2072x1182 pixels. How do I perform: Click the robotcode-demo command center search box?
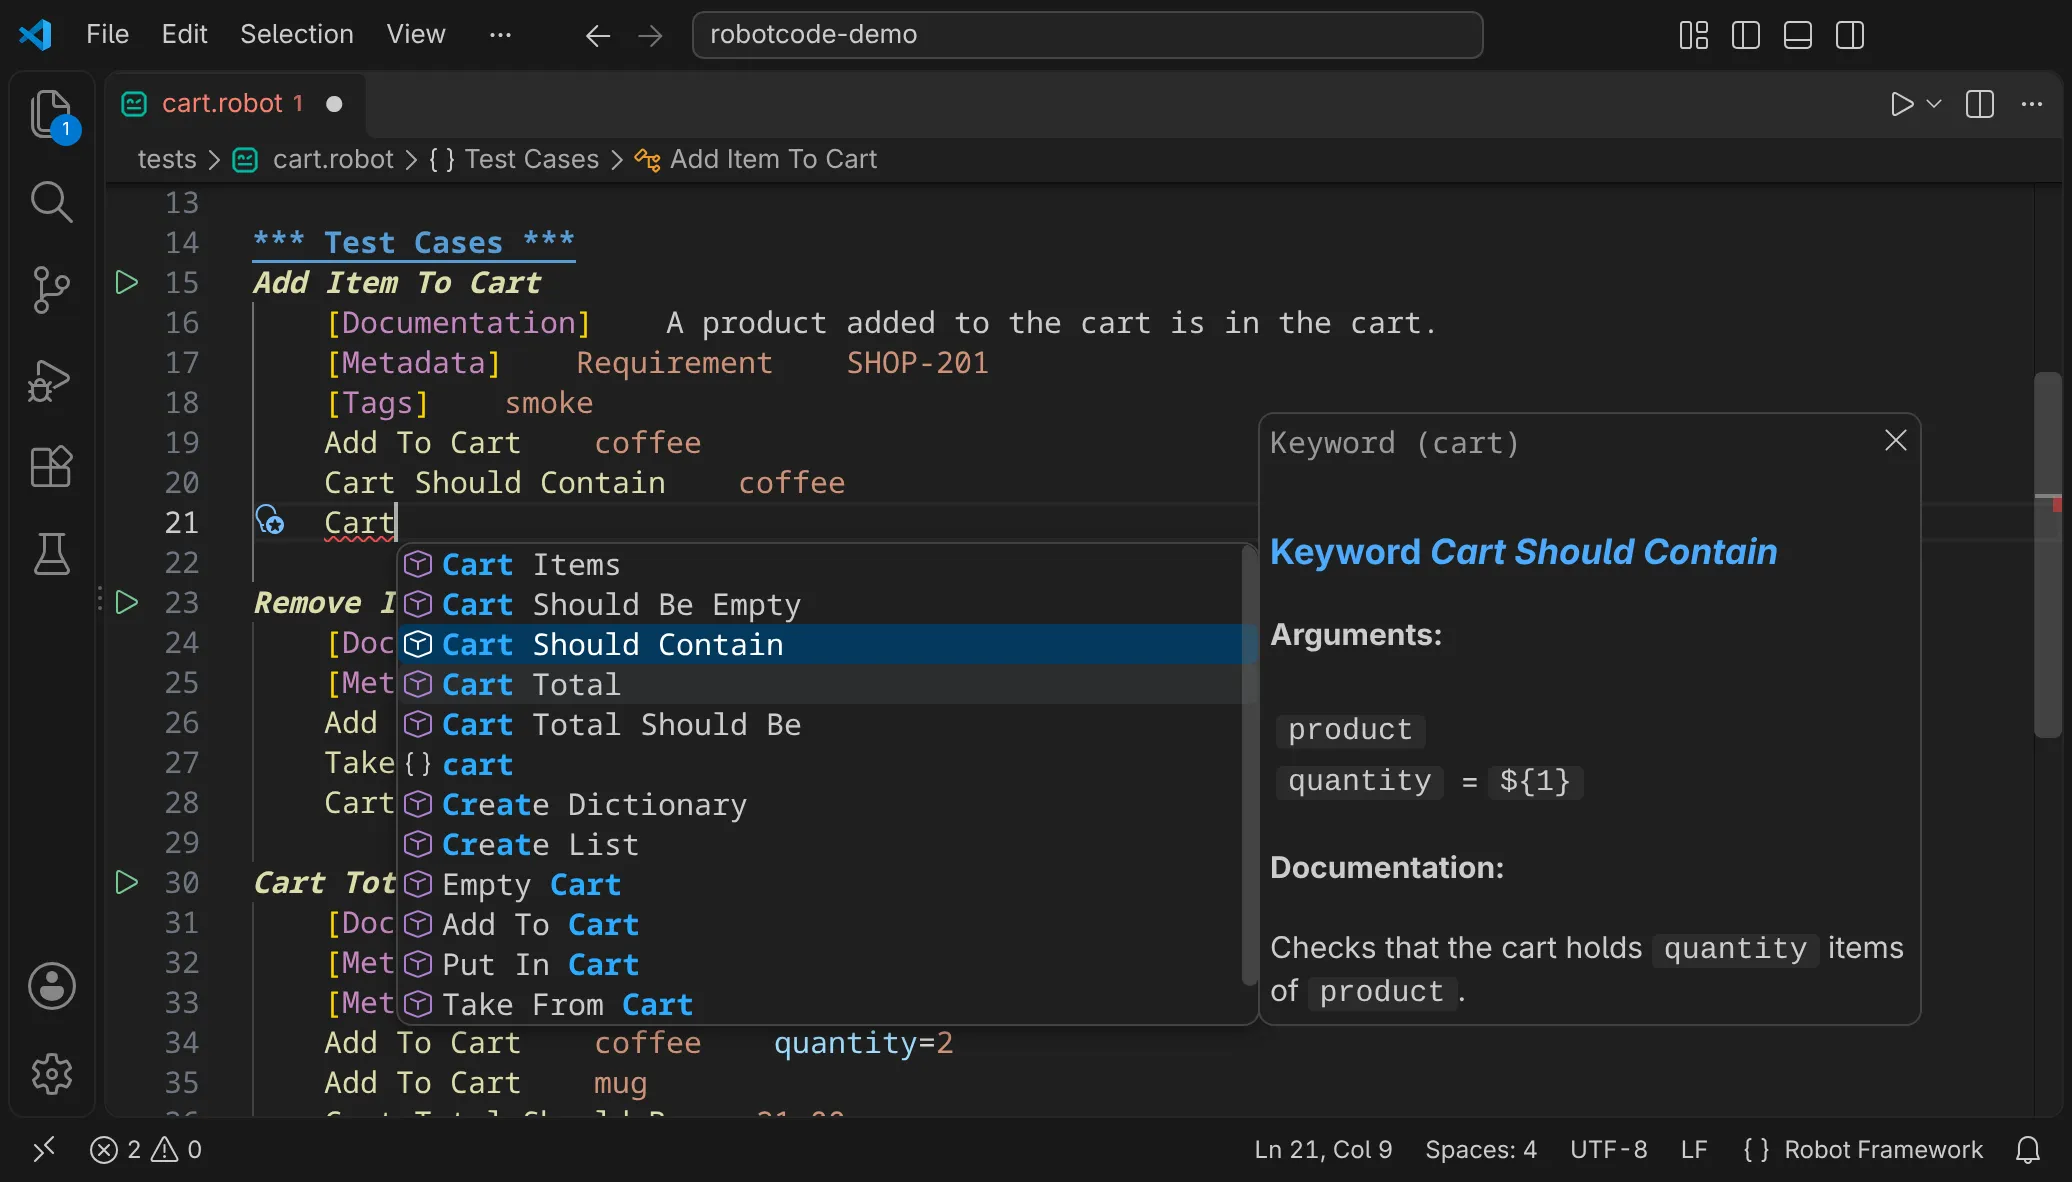pos(1087,35)
